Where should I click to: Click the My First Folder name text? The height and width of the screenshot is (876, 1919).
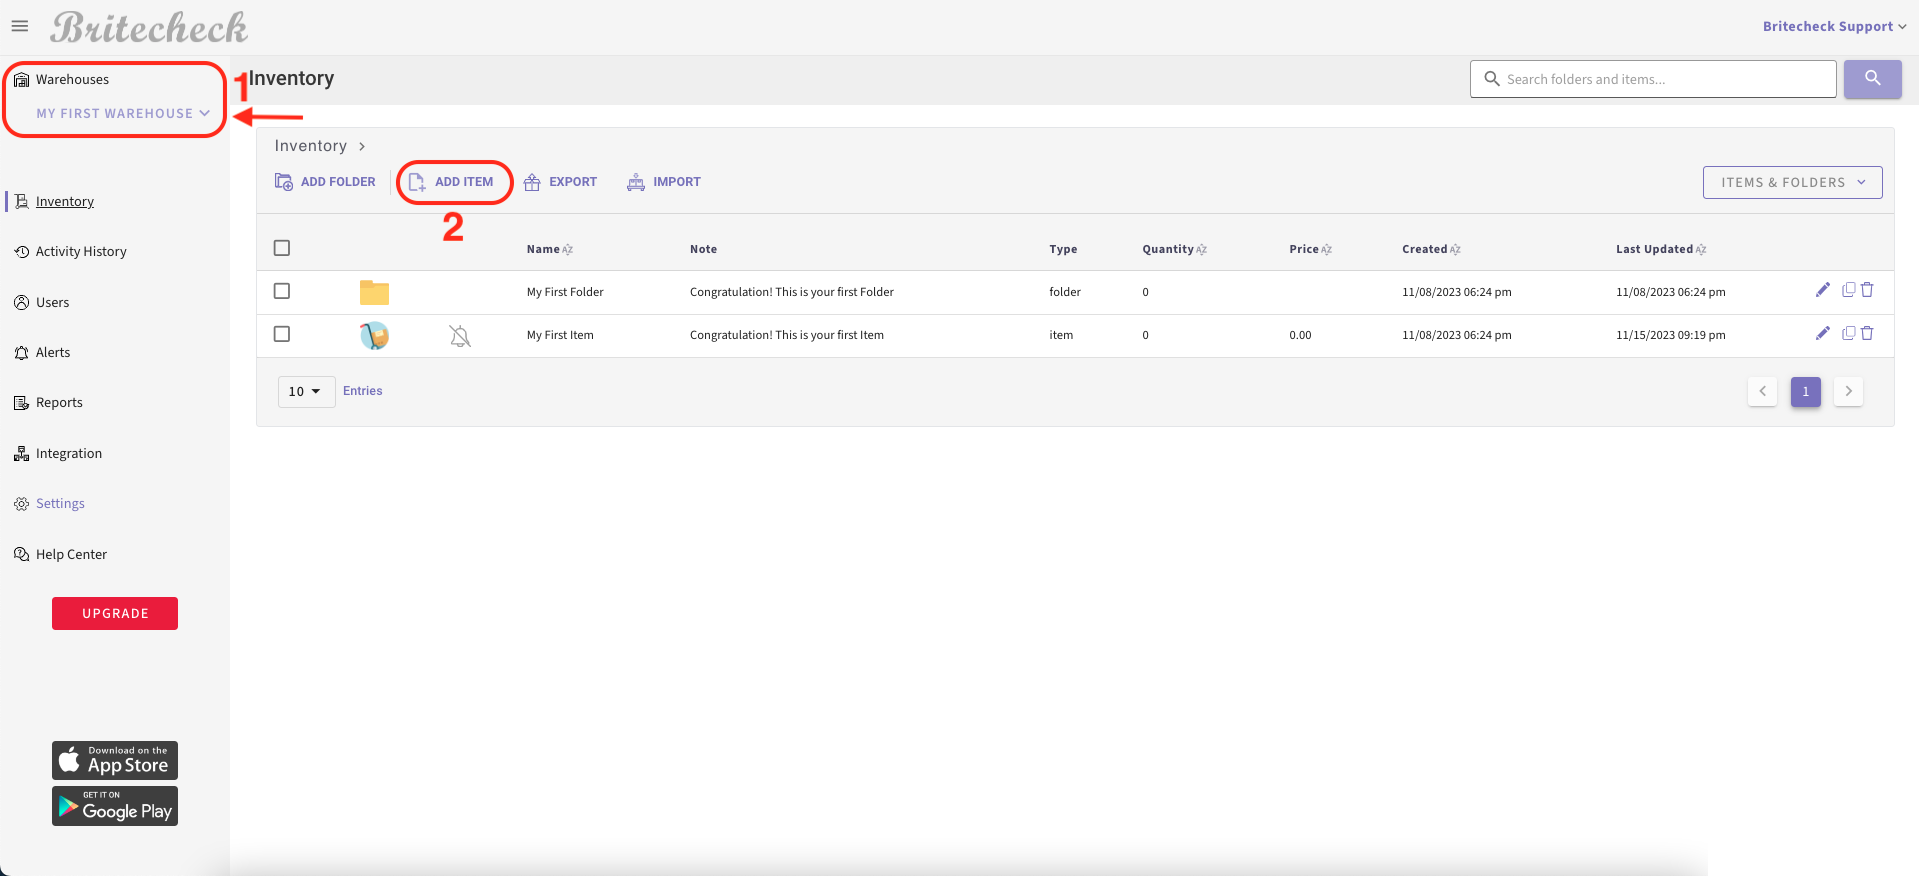(x=565, y=292)
